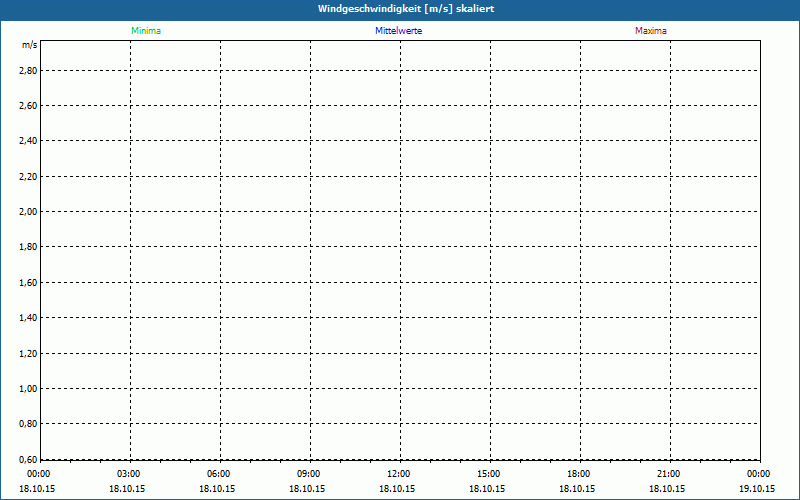The image size is (800, 500).
Task: Click the 21:00 time axis label
Action: click(668, 474)
